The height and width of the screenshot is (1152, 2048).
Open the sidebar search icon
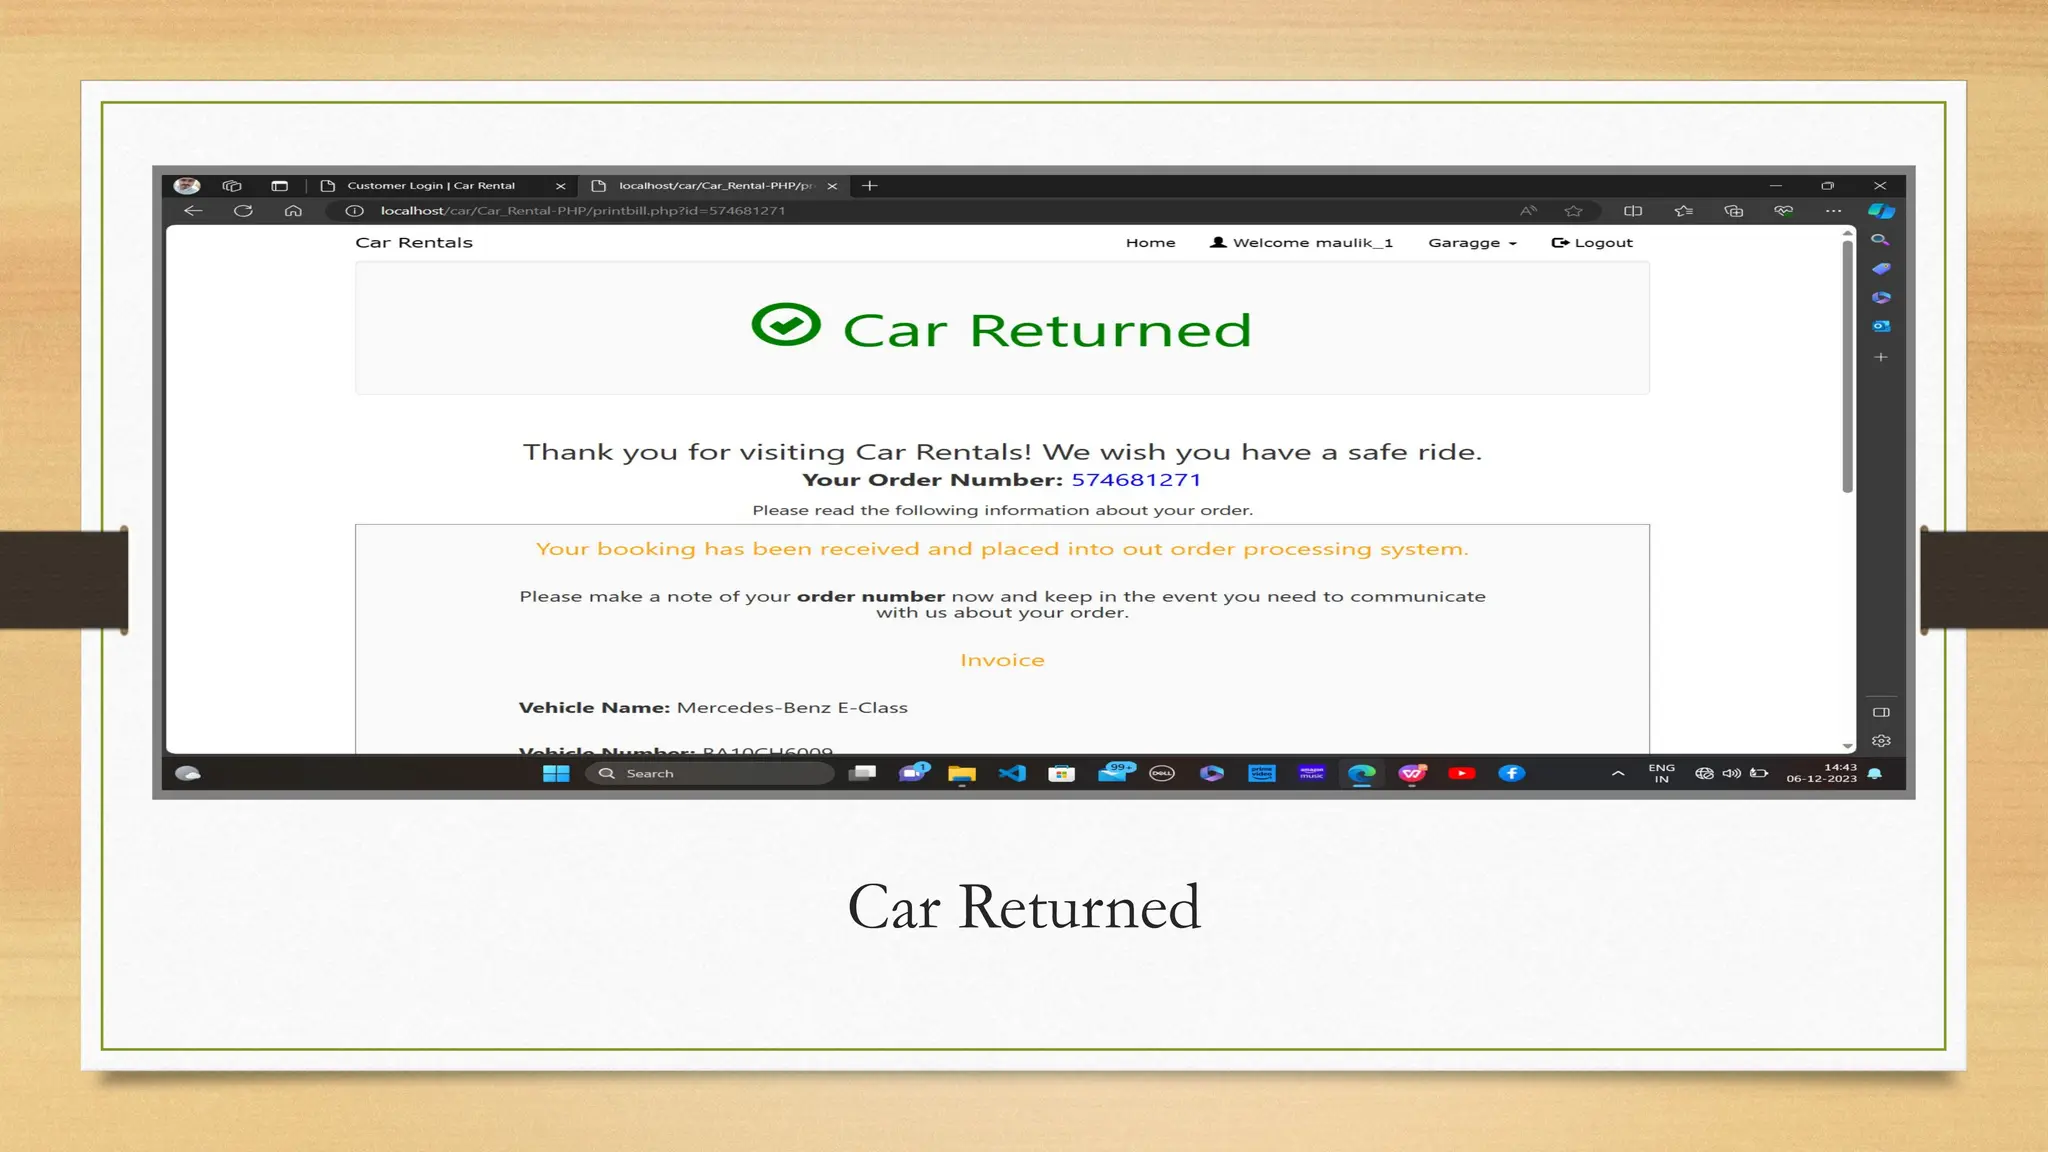coord(1880,240)
